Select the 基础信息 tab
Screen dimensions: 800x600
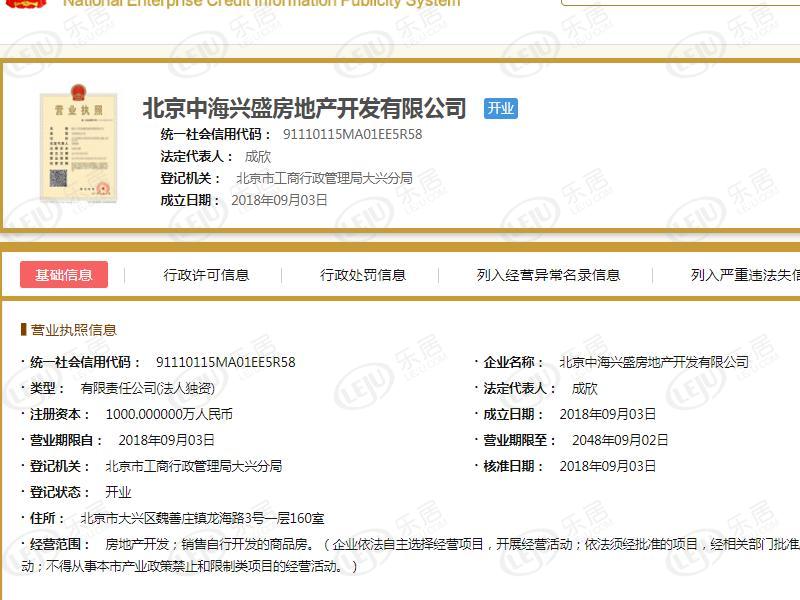click(x=64, y=275)
